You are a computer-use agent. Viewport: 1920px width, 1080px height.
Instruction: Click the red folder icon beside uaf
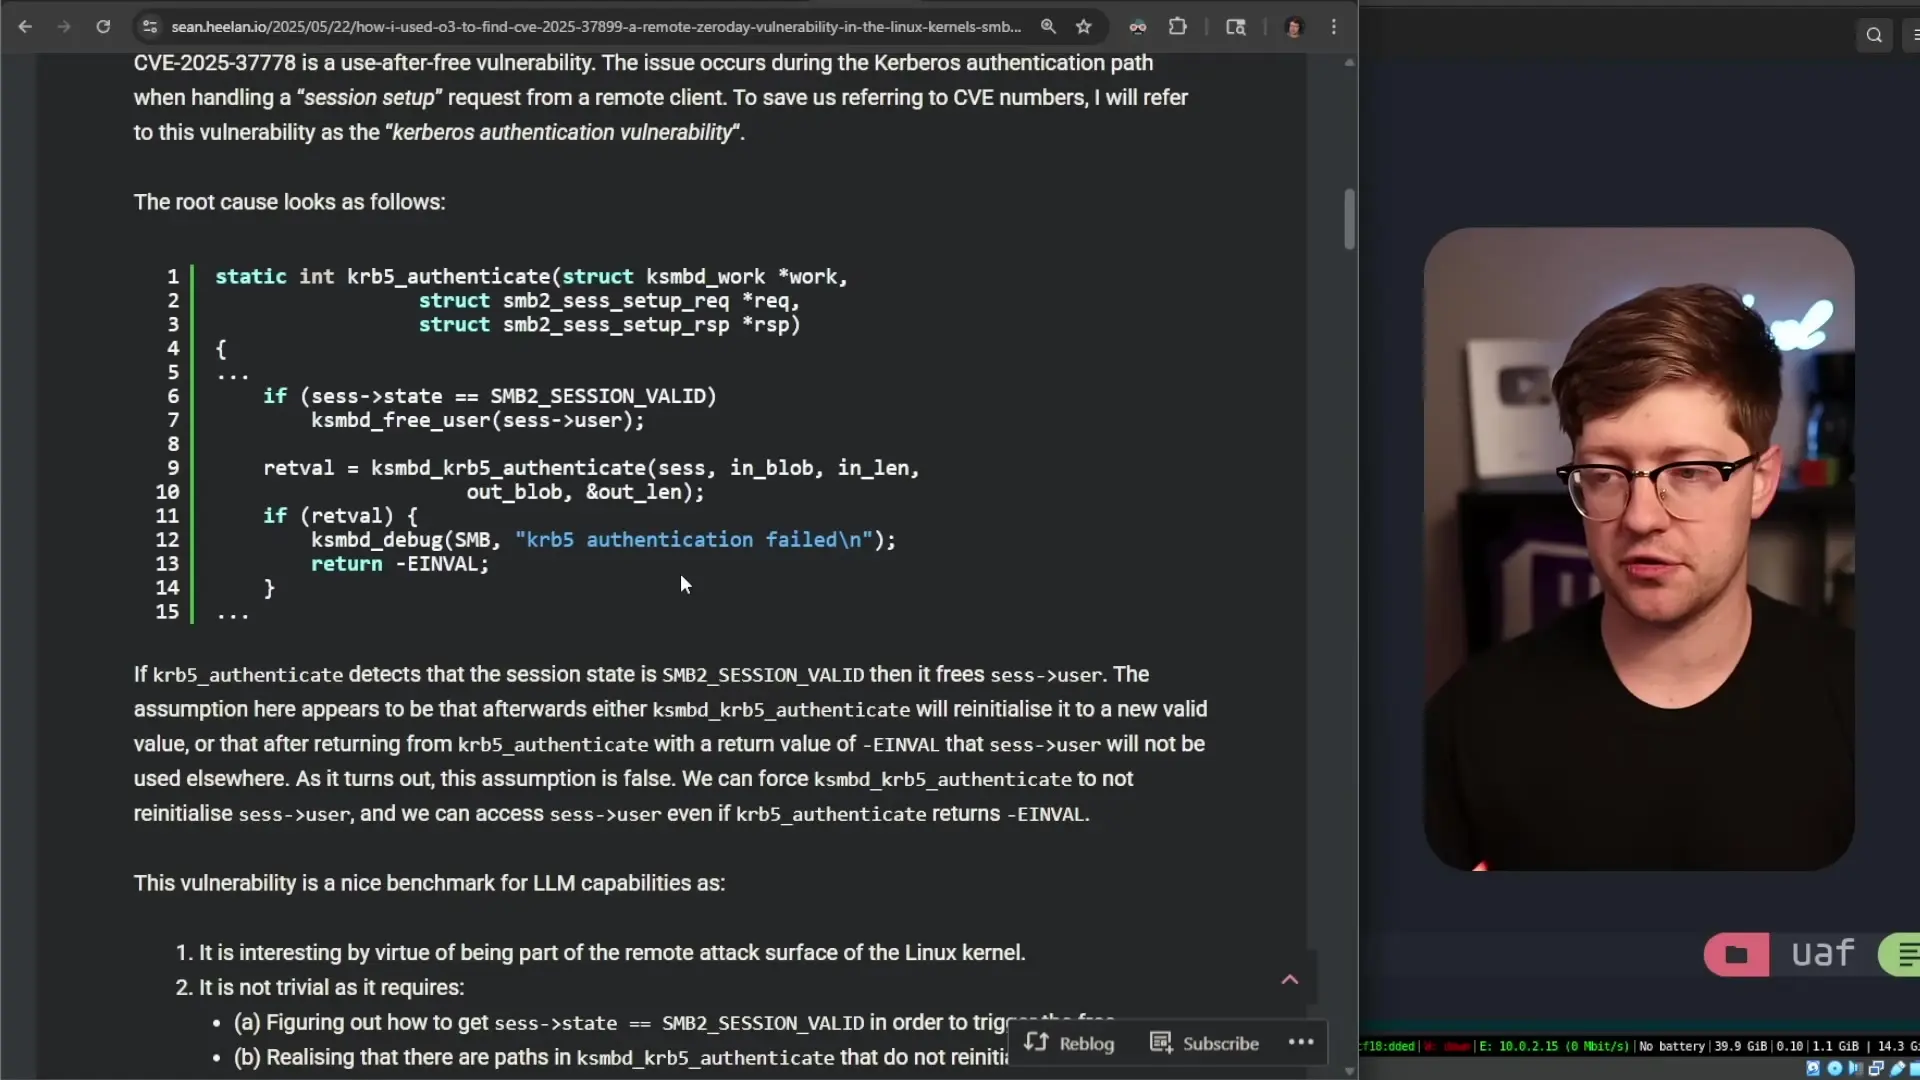pyautogui.click(x=1736, y=954)
